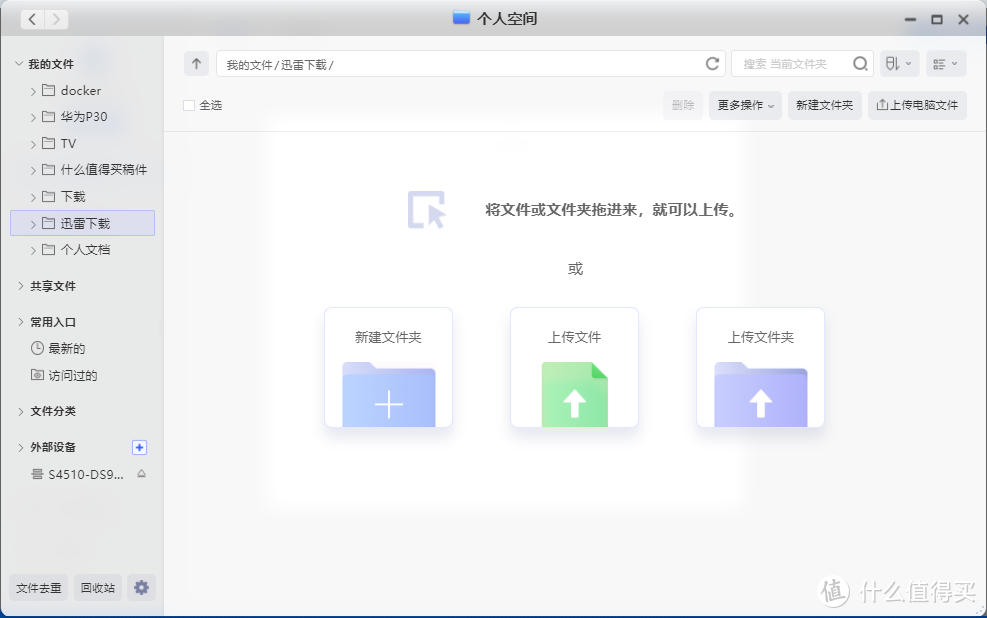Open the settings gear icon
The height and width of the screenshot is (618, 987).
[x=141, y=588]
